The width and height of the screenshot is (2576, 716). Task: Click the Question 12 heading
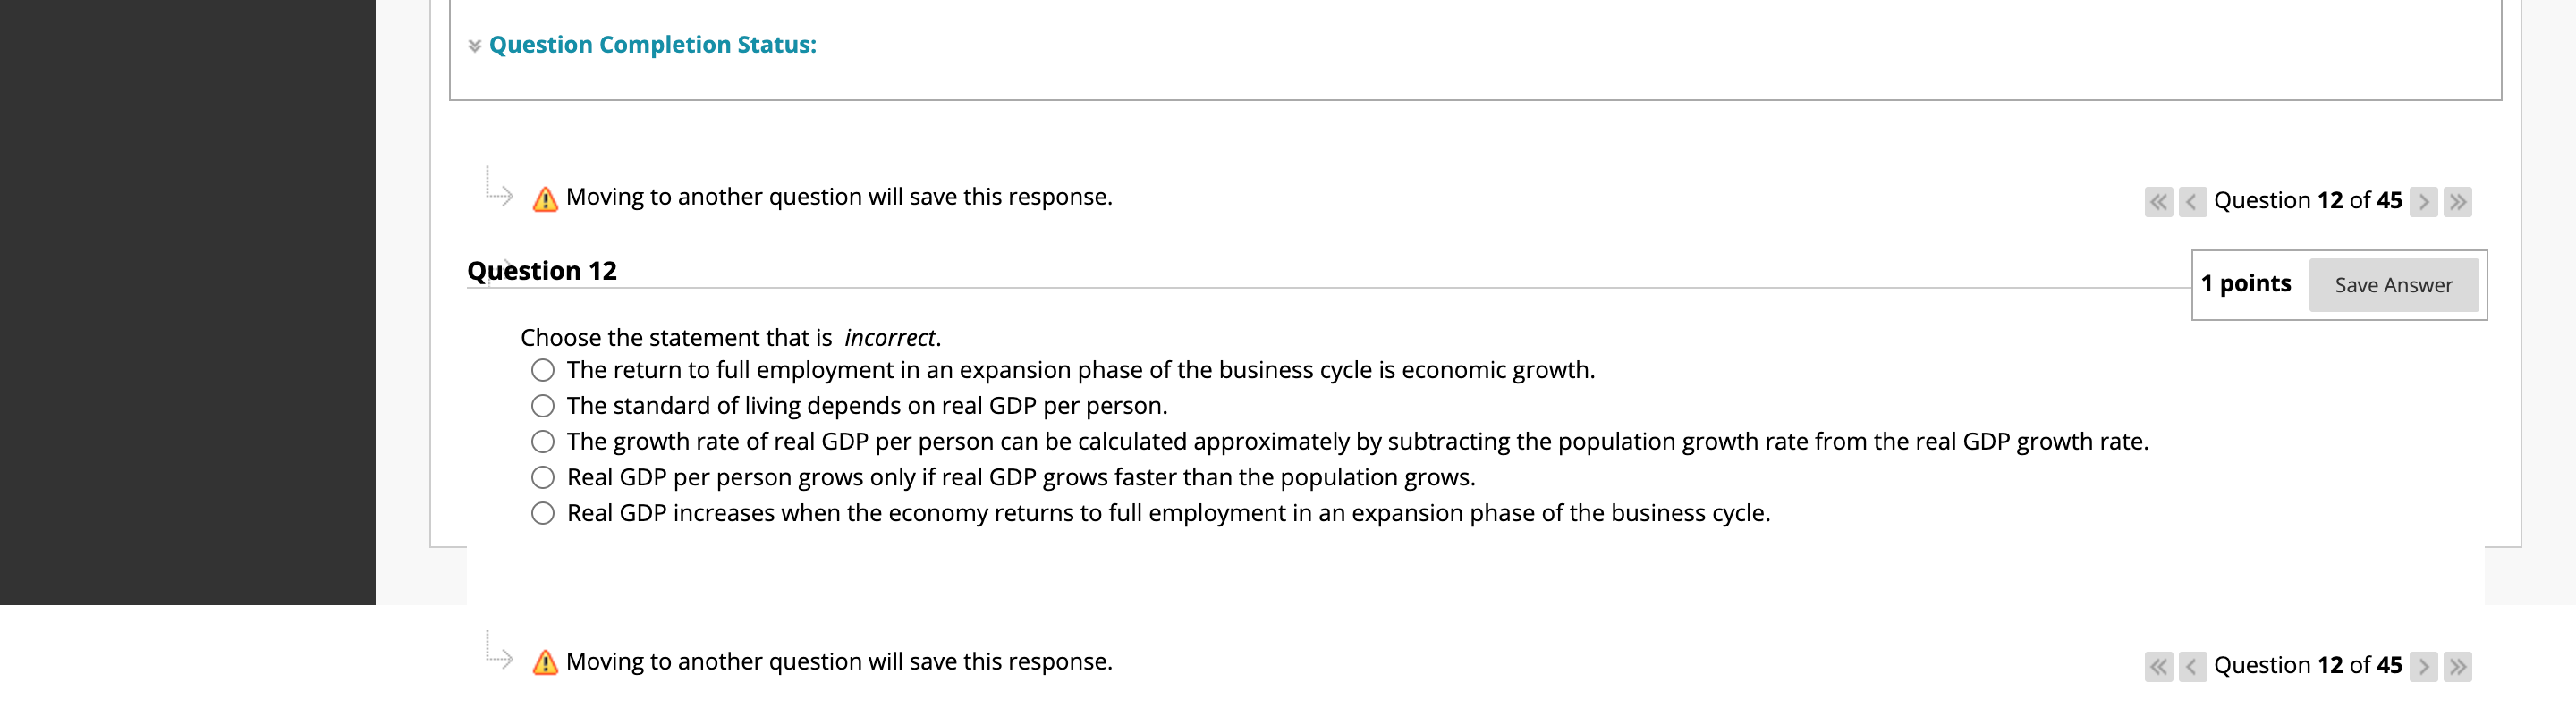point(544,270)
